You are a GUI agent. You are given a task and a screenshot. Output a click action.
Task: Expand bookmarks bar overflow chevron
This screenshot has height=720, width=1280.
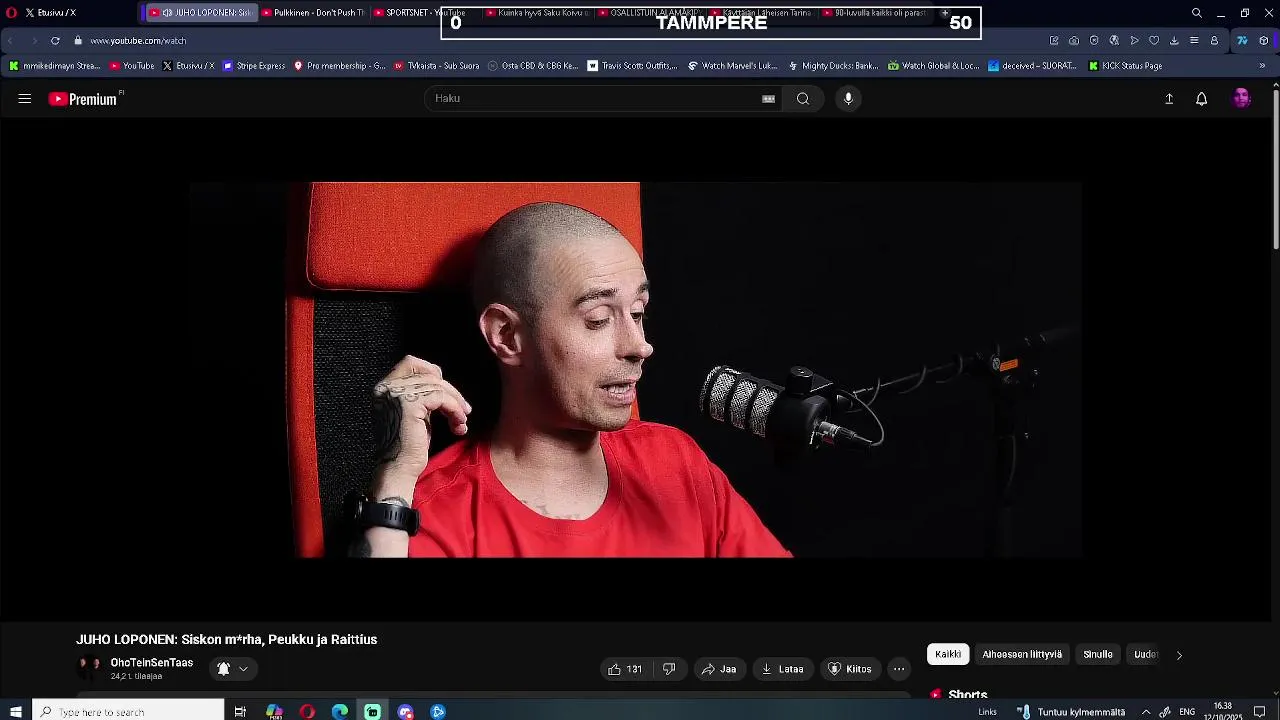tap(1262, 66)
